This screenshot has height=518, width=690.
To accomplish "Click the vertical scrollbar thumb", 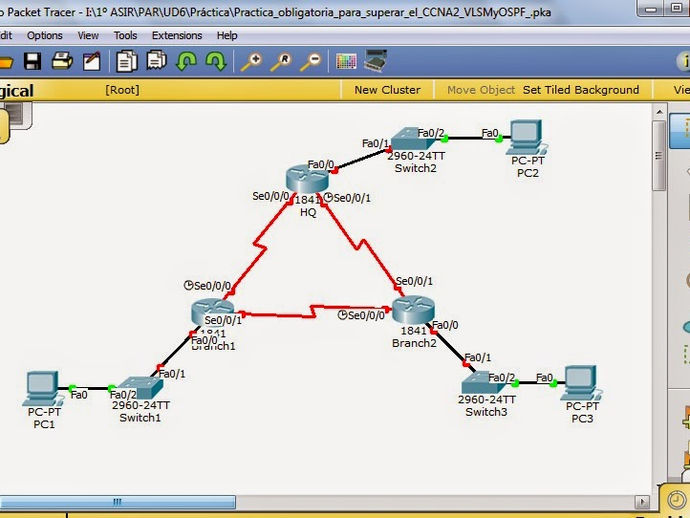I will [659, 156].
